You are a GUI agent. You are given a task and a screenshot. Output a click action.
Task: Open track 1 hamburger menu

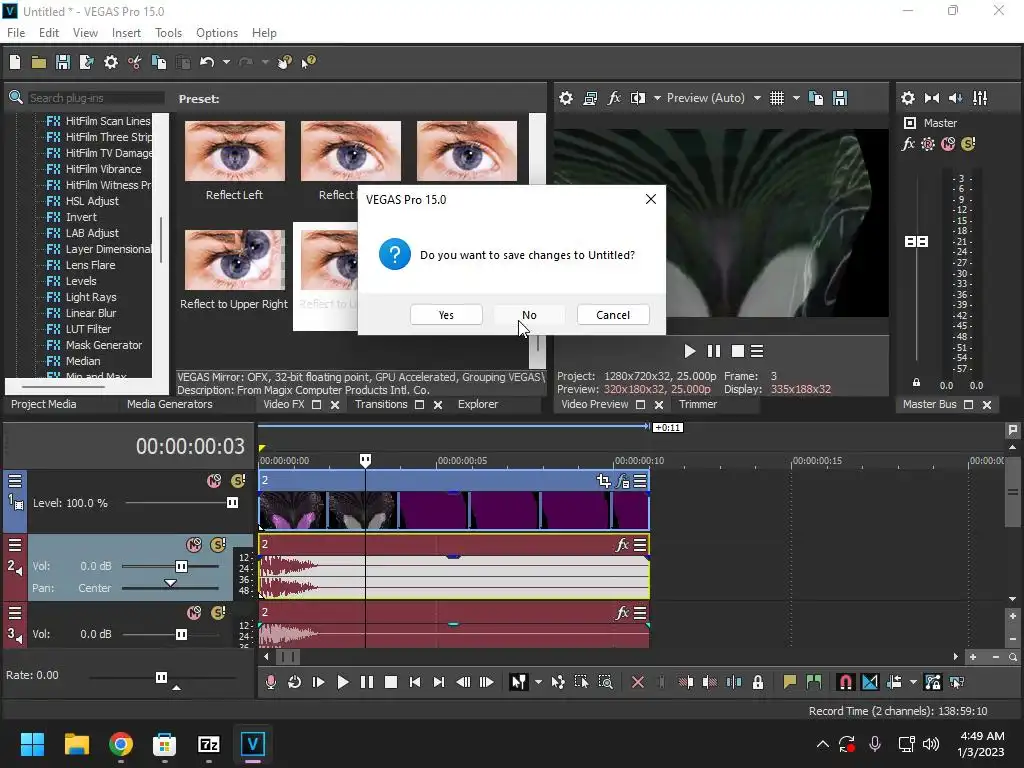(x=15, y=481)
